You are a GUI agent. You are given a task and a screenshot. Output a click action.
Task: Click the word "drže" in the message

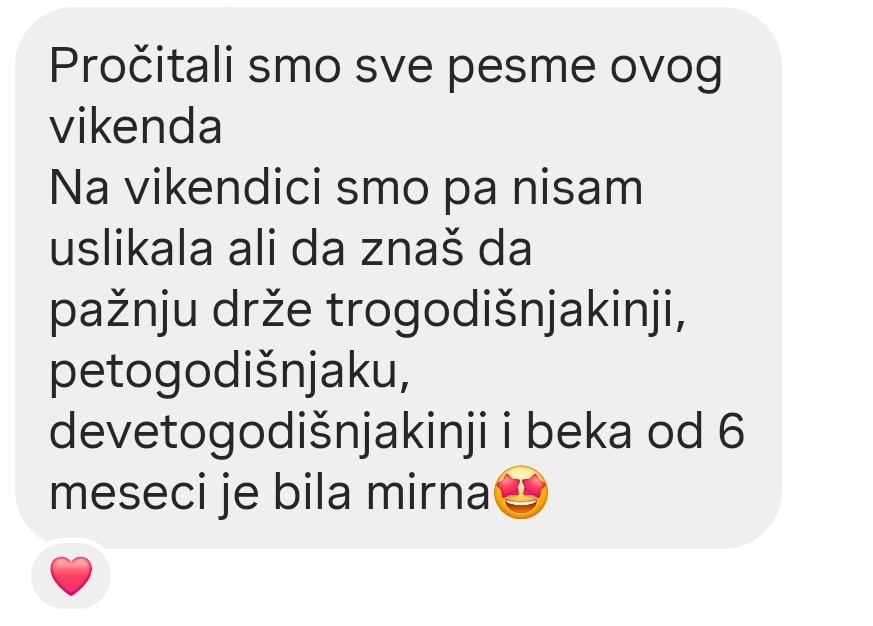pos(262,310)
